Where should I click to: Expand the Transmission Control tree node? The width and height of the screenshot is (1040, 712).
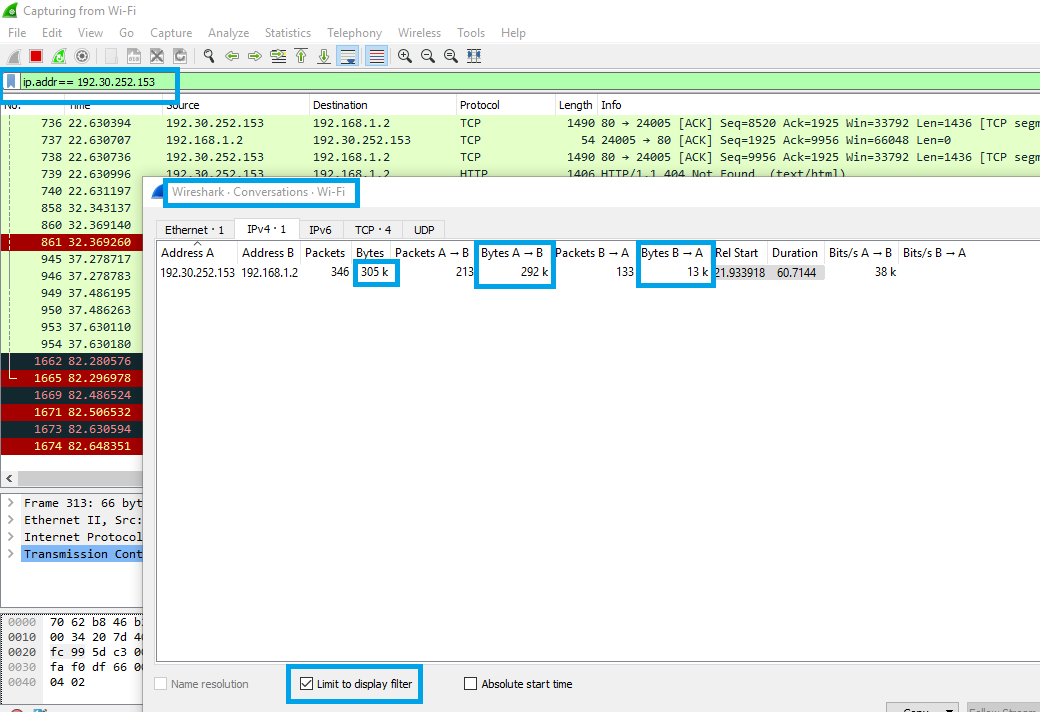(x=11, y=553)
